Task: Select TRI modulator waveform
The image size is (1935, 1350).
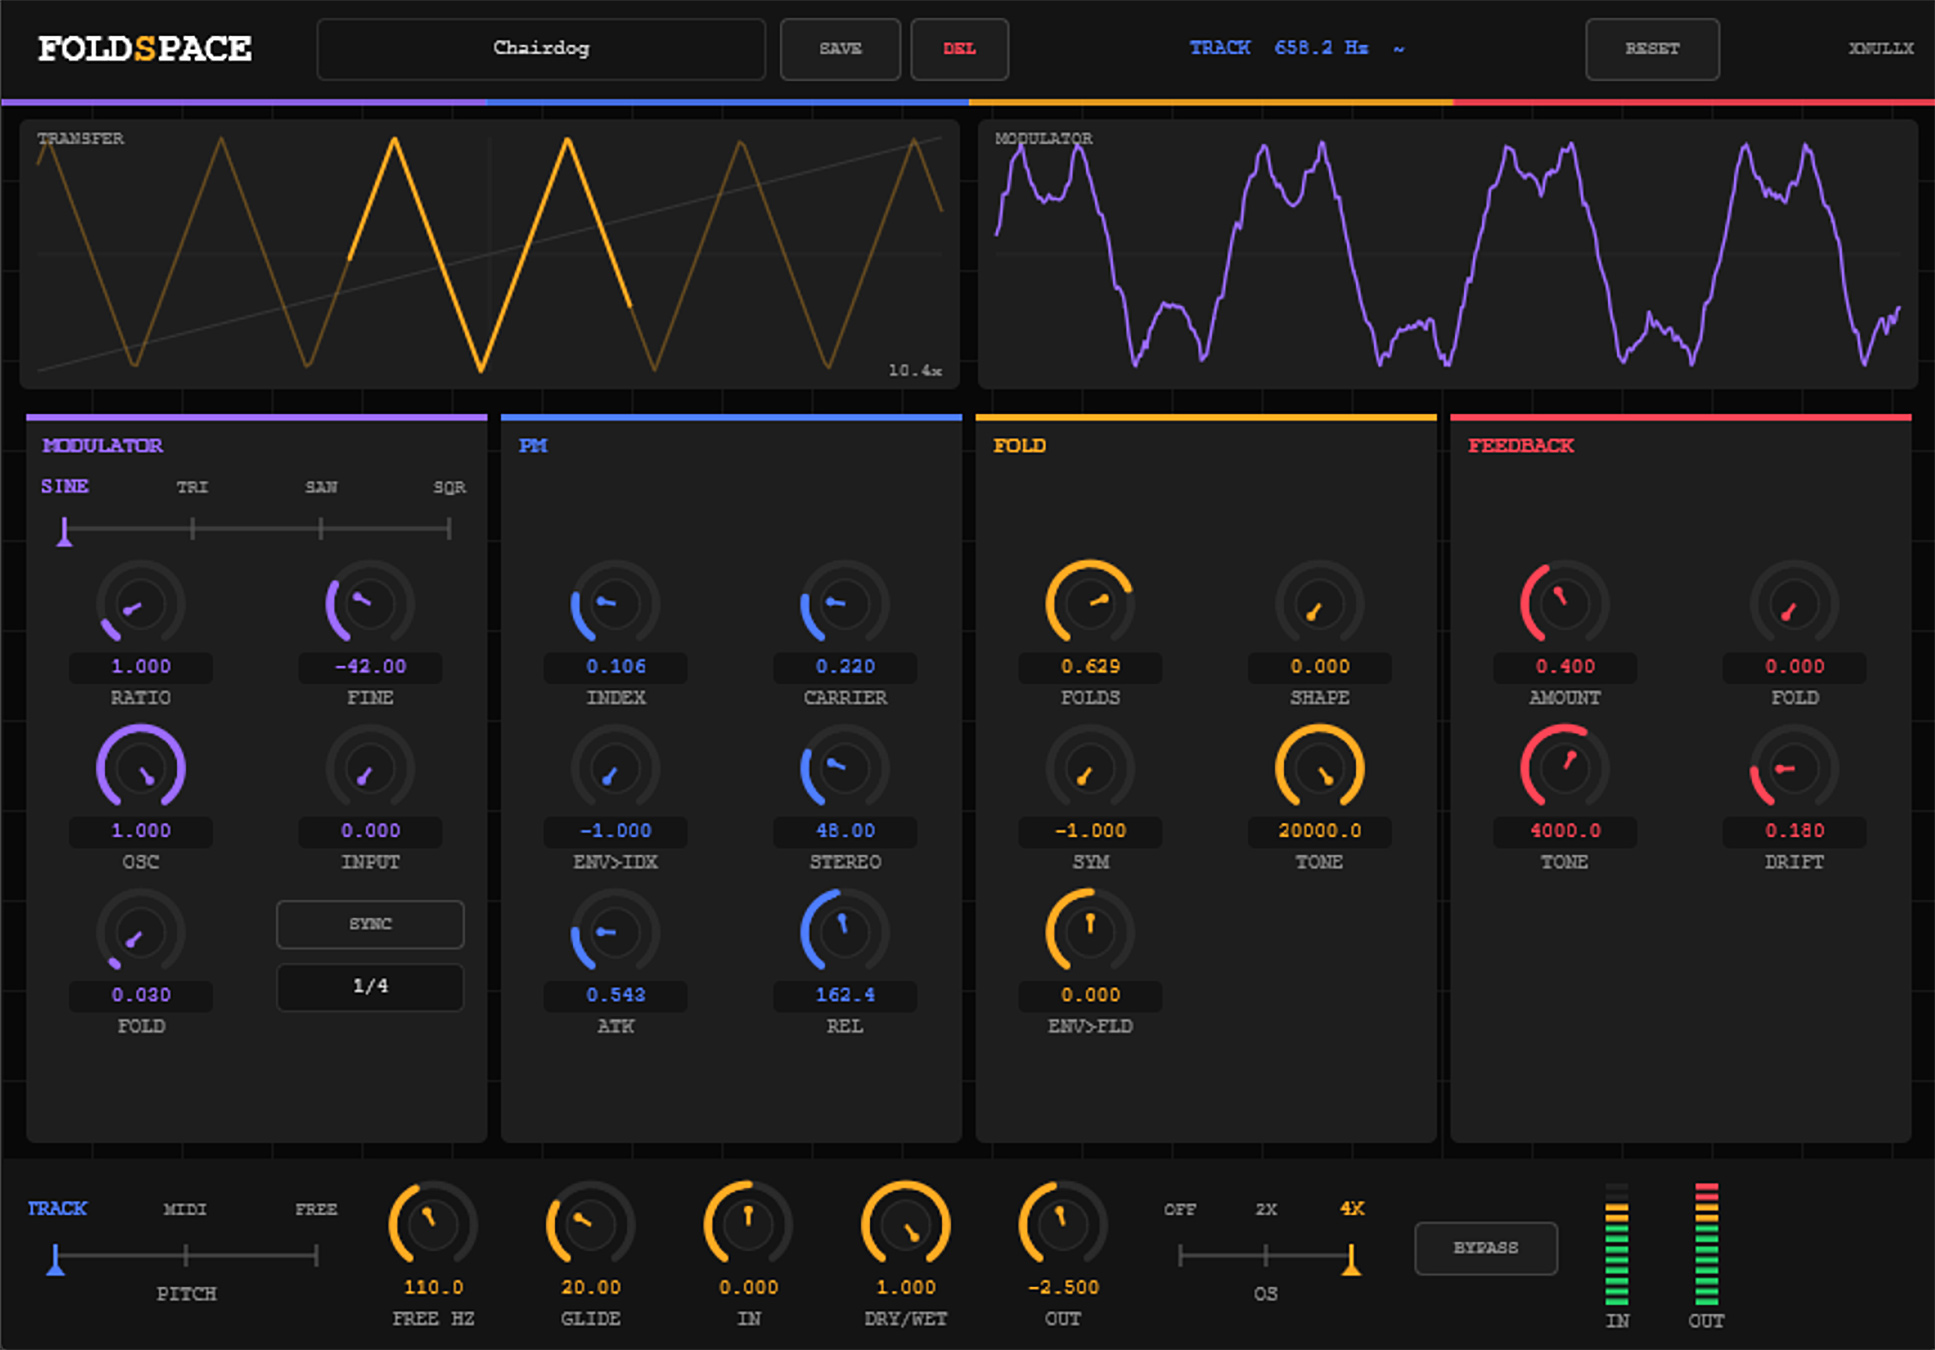Action: pyautogui.click(x=192, y=487)
